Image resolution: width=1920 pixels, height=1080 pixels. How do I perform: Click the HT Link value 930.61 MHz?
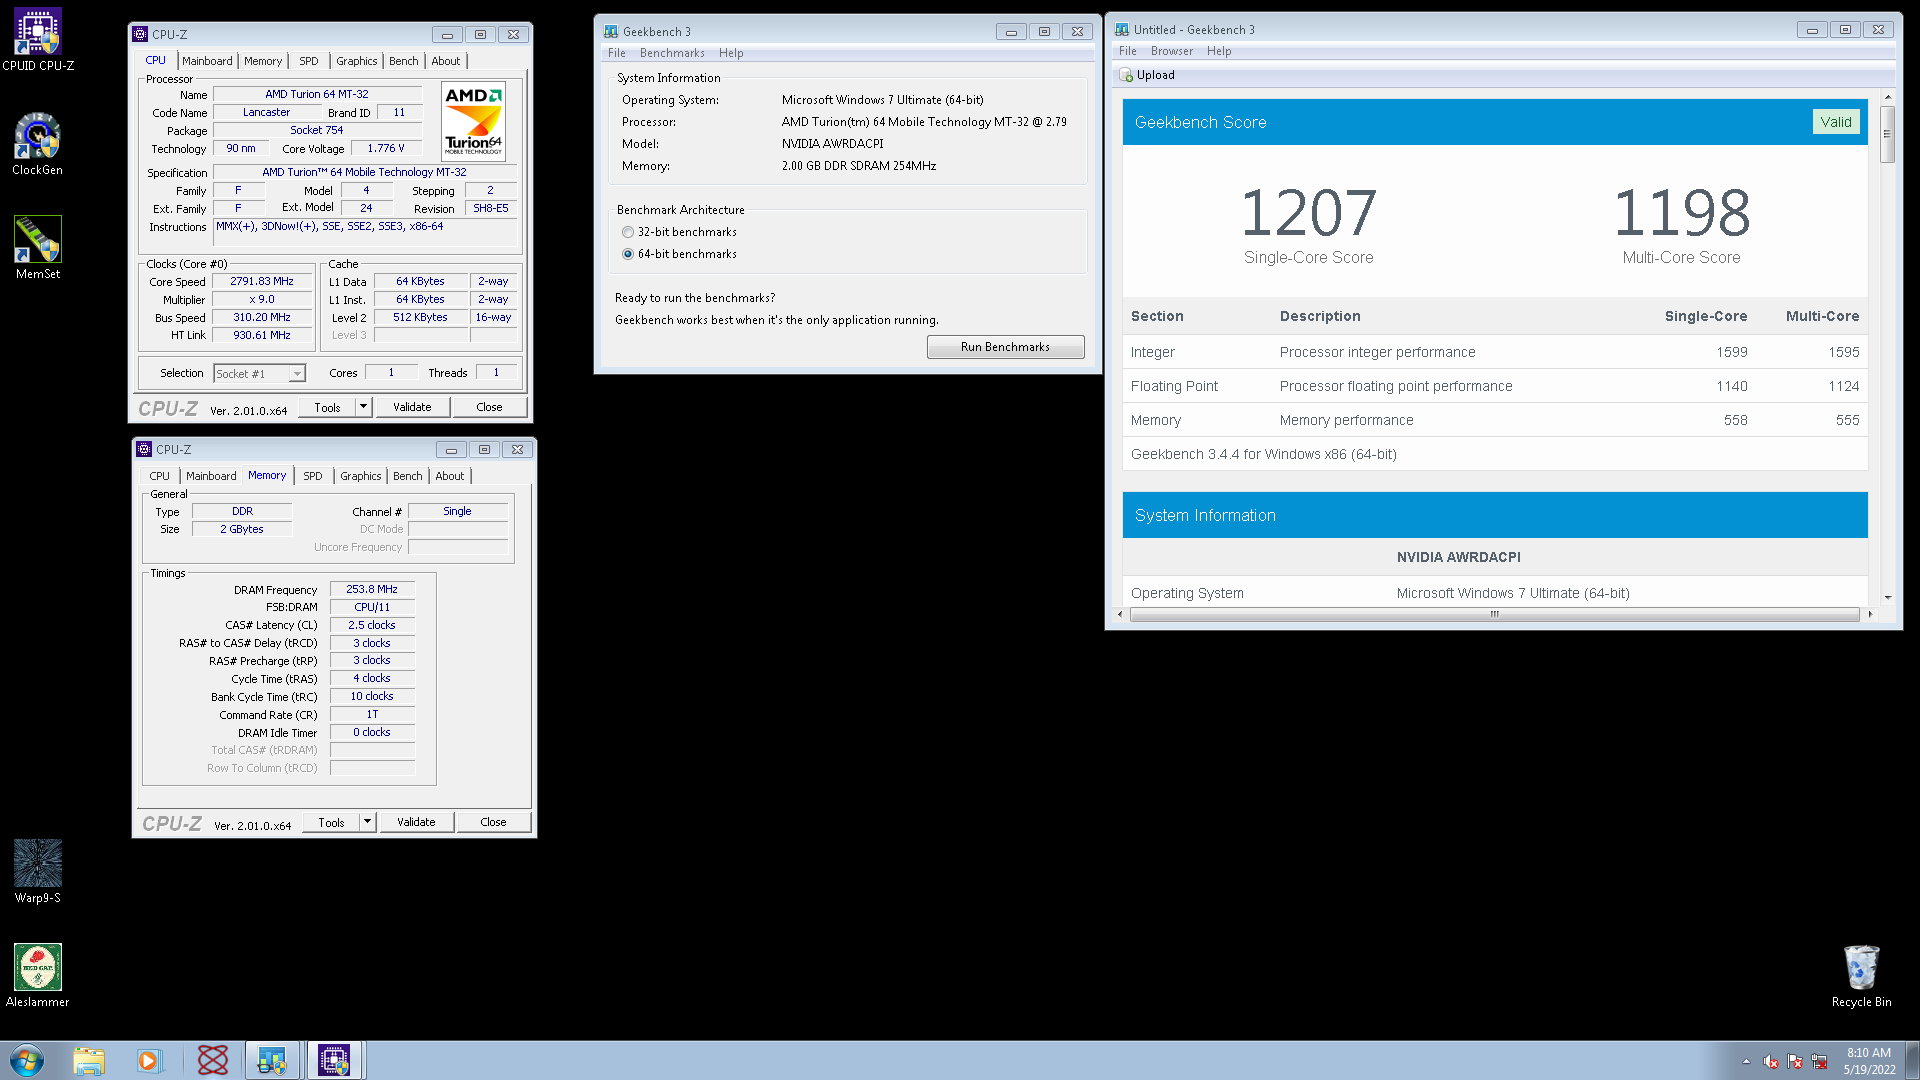[x=262, y=336]
